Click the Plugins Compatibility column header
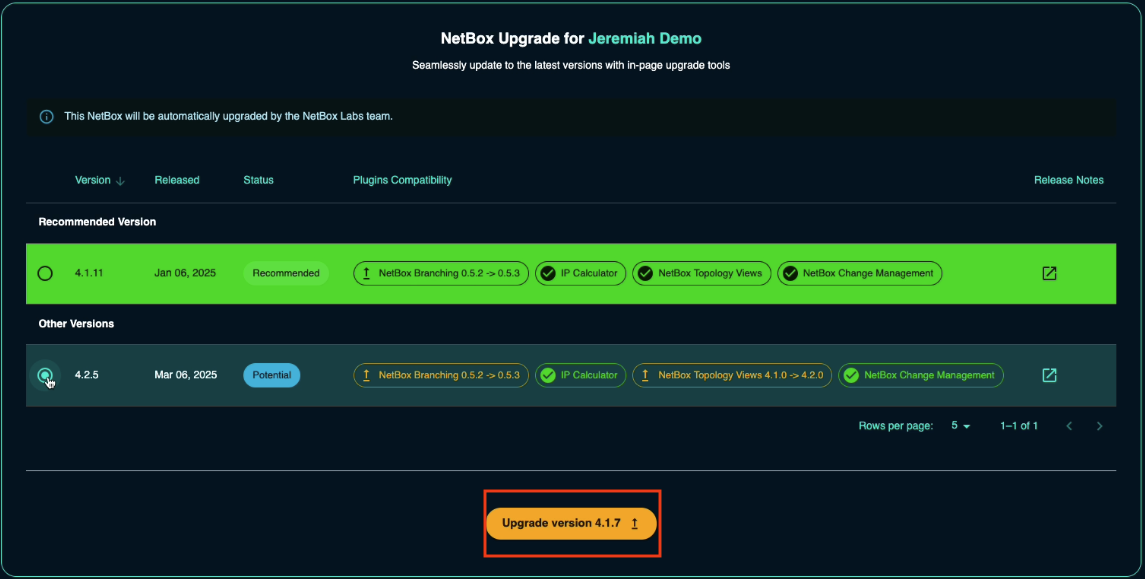 [402, 180]
